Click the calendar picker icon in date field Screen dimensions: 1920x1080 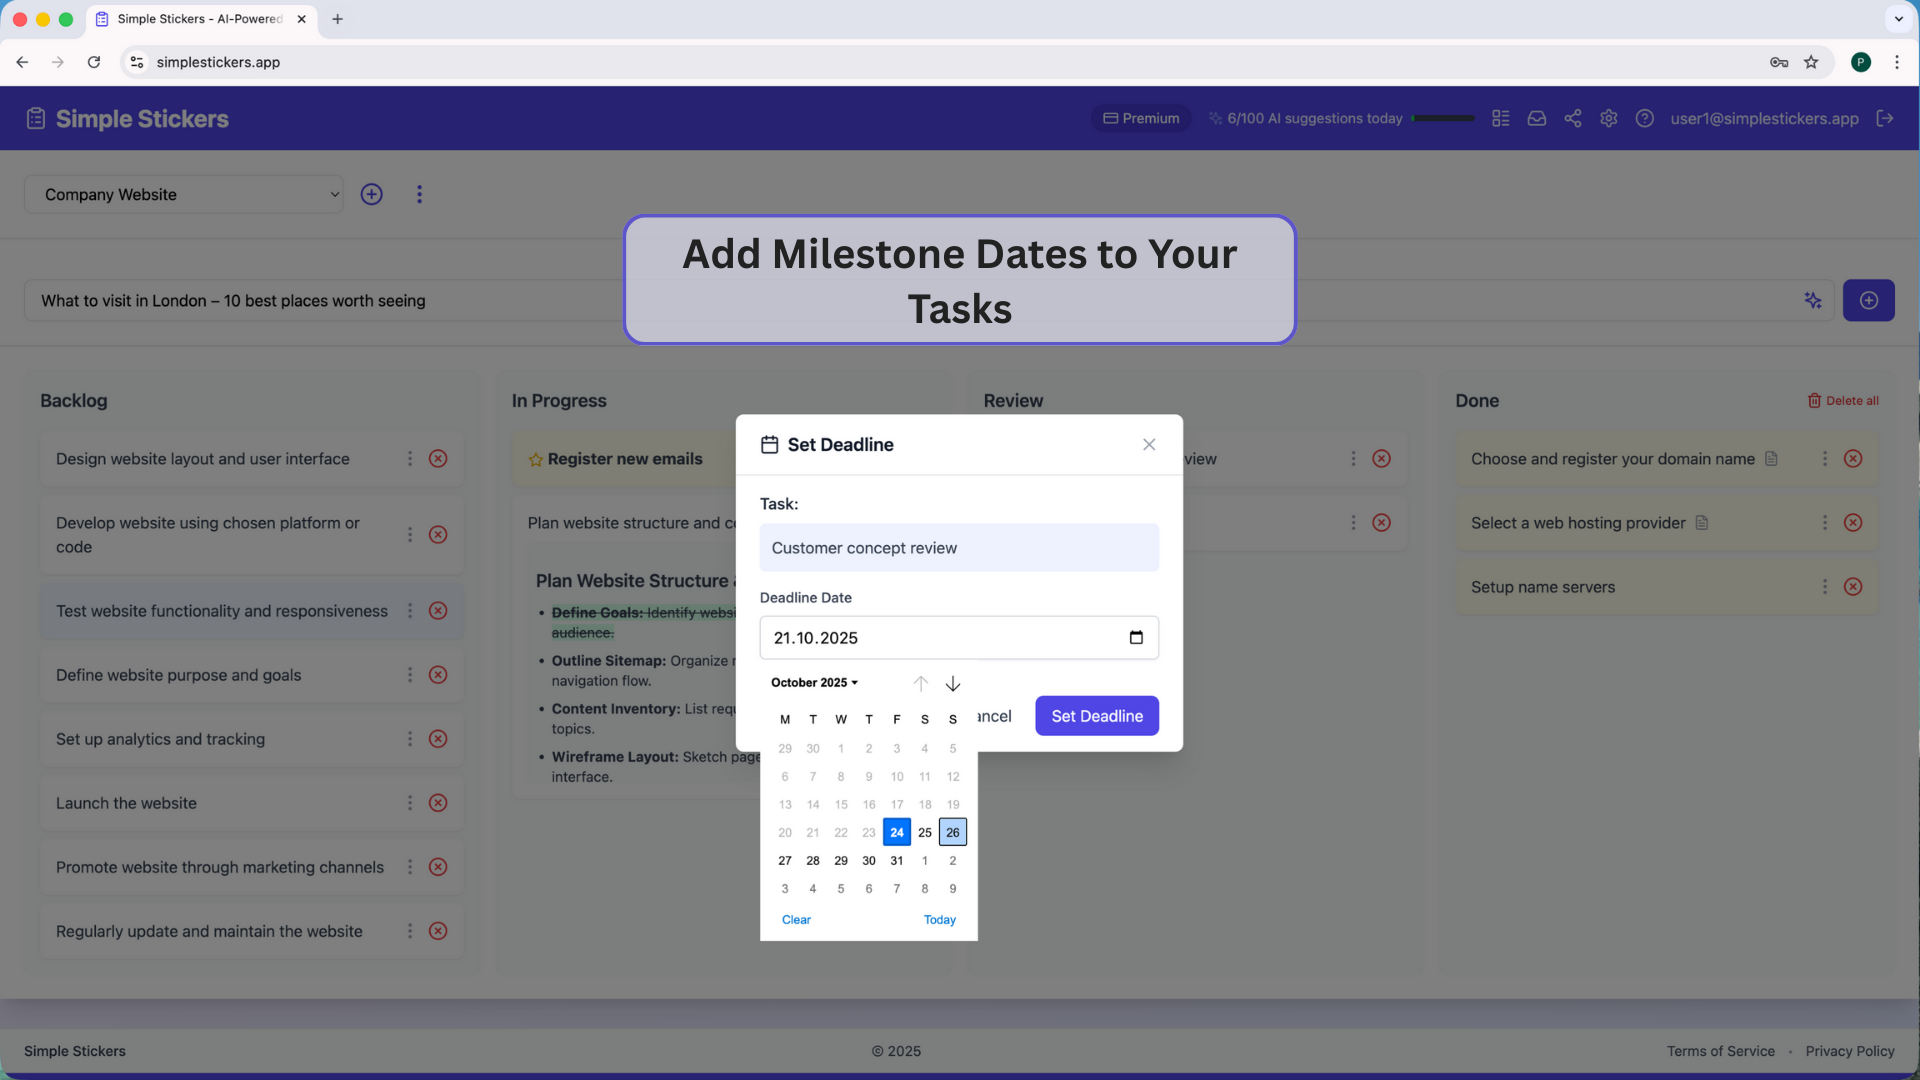1136,638
